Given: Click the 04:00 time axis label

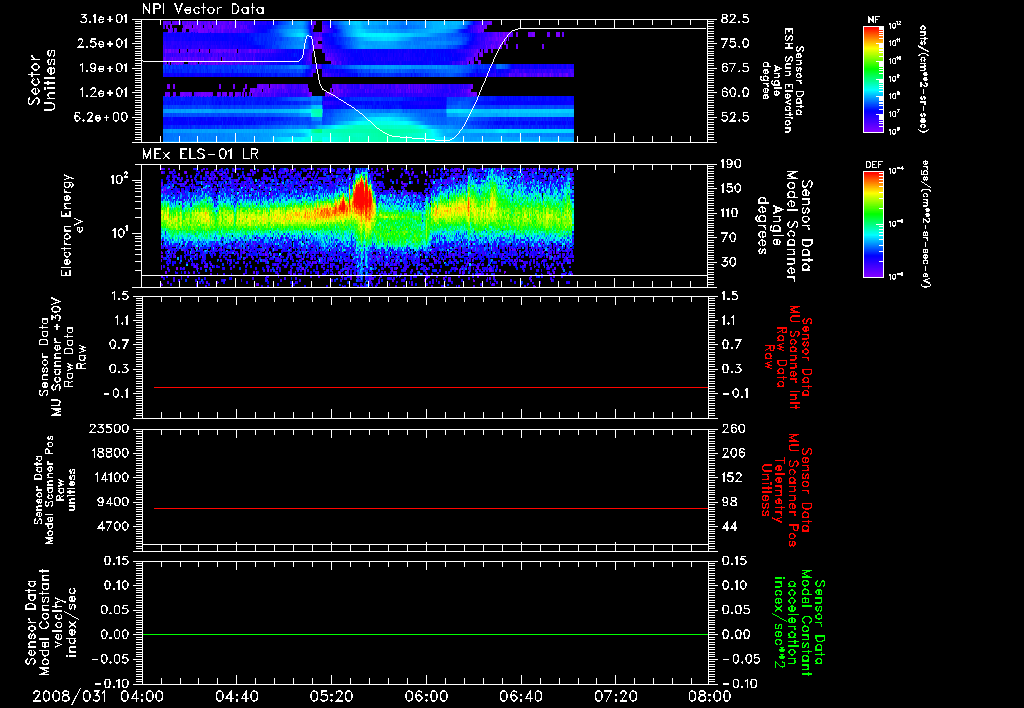Looking at the screenshot, I should click(x=142, y=696).
